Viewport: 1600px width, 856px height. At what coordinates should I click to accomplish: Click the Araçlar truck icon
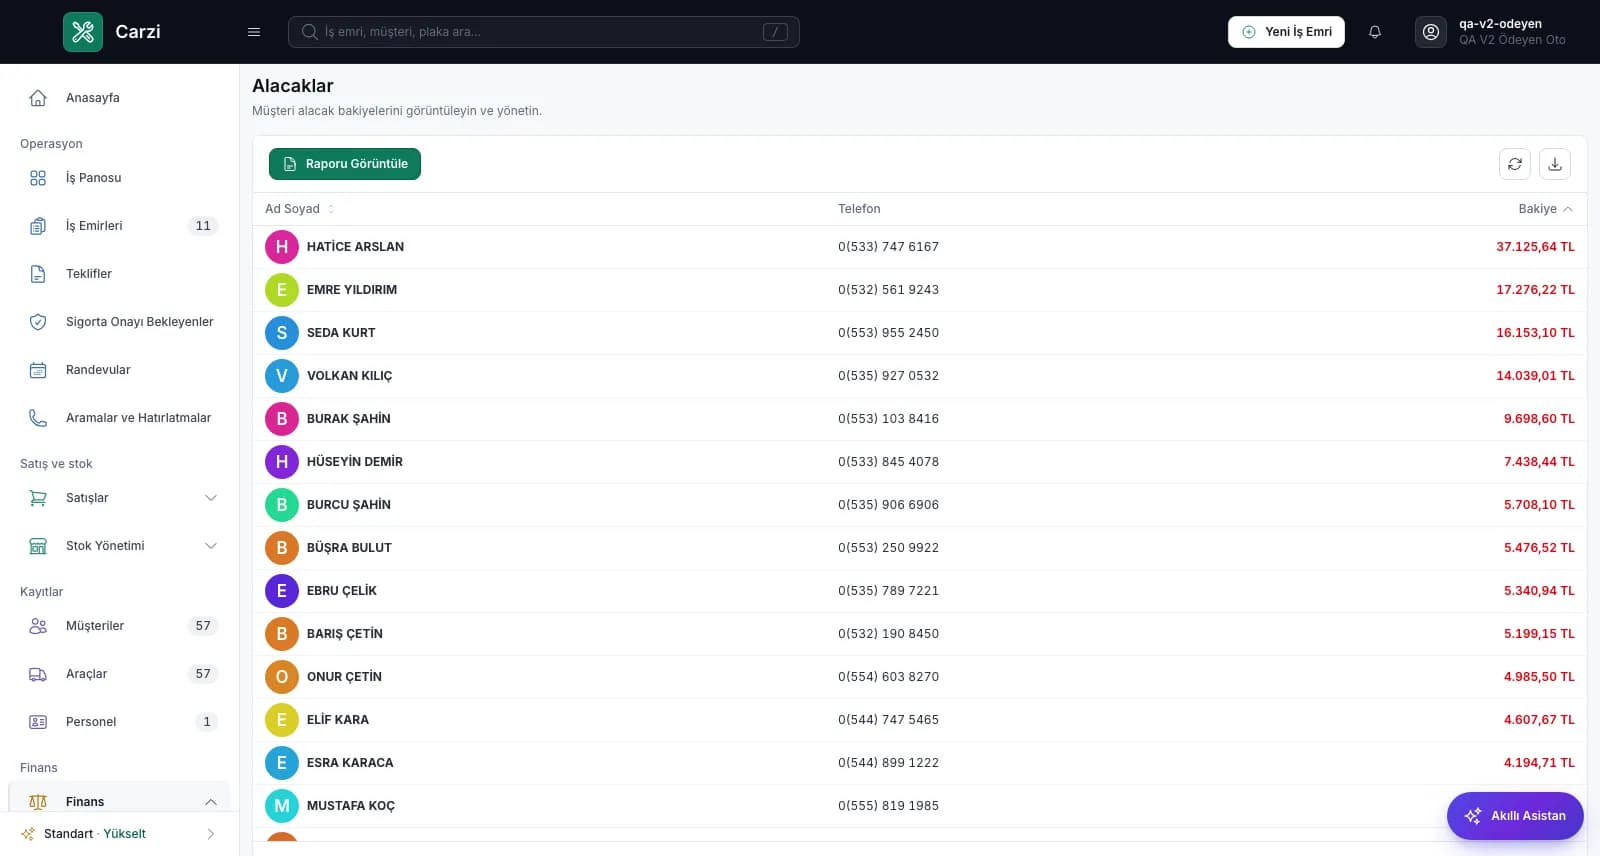(x=38, y=674)
